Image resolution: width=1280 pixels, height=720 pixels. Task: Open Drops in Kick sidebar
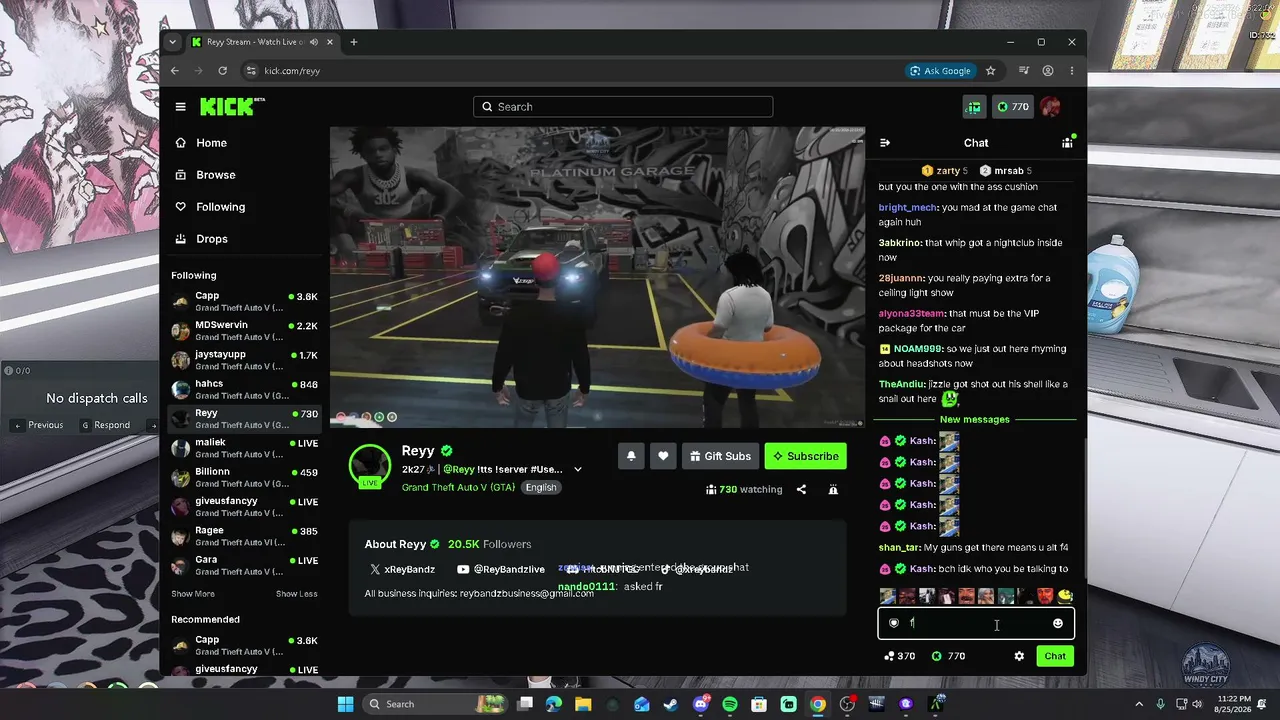click(x=201, y=239)
